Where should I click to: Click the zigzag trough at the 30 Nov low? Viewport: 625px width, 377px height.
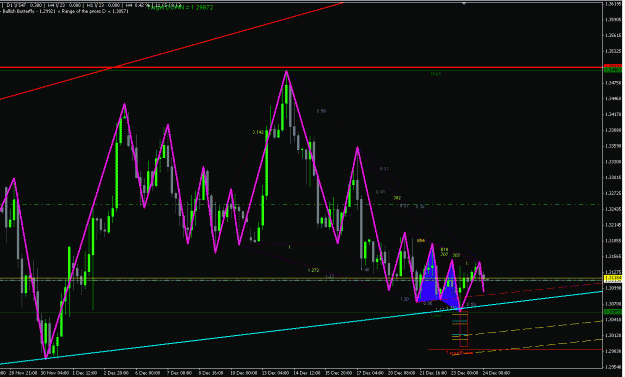tap(46, 357)
